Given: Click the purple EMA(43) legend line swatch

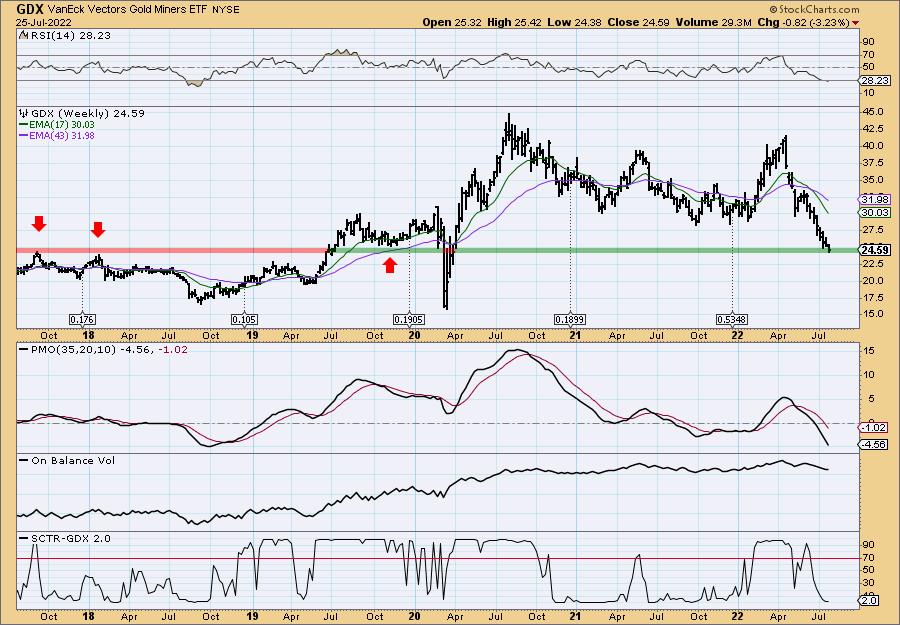Looking at the screenshot, I should pos(23,135).
